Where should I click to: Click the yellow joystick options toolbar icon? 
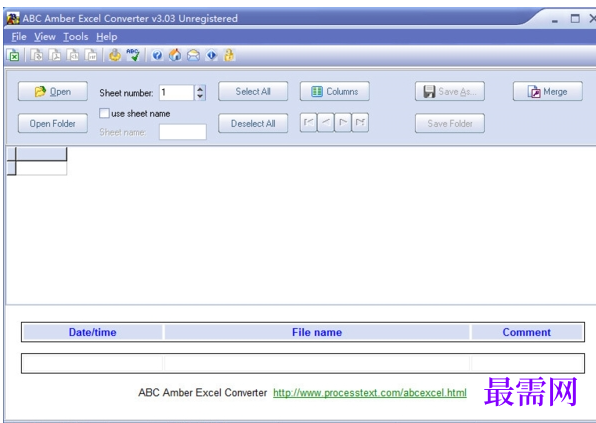pos(114,55)
